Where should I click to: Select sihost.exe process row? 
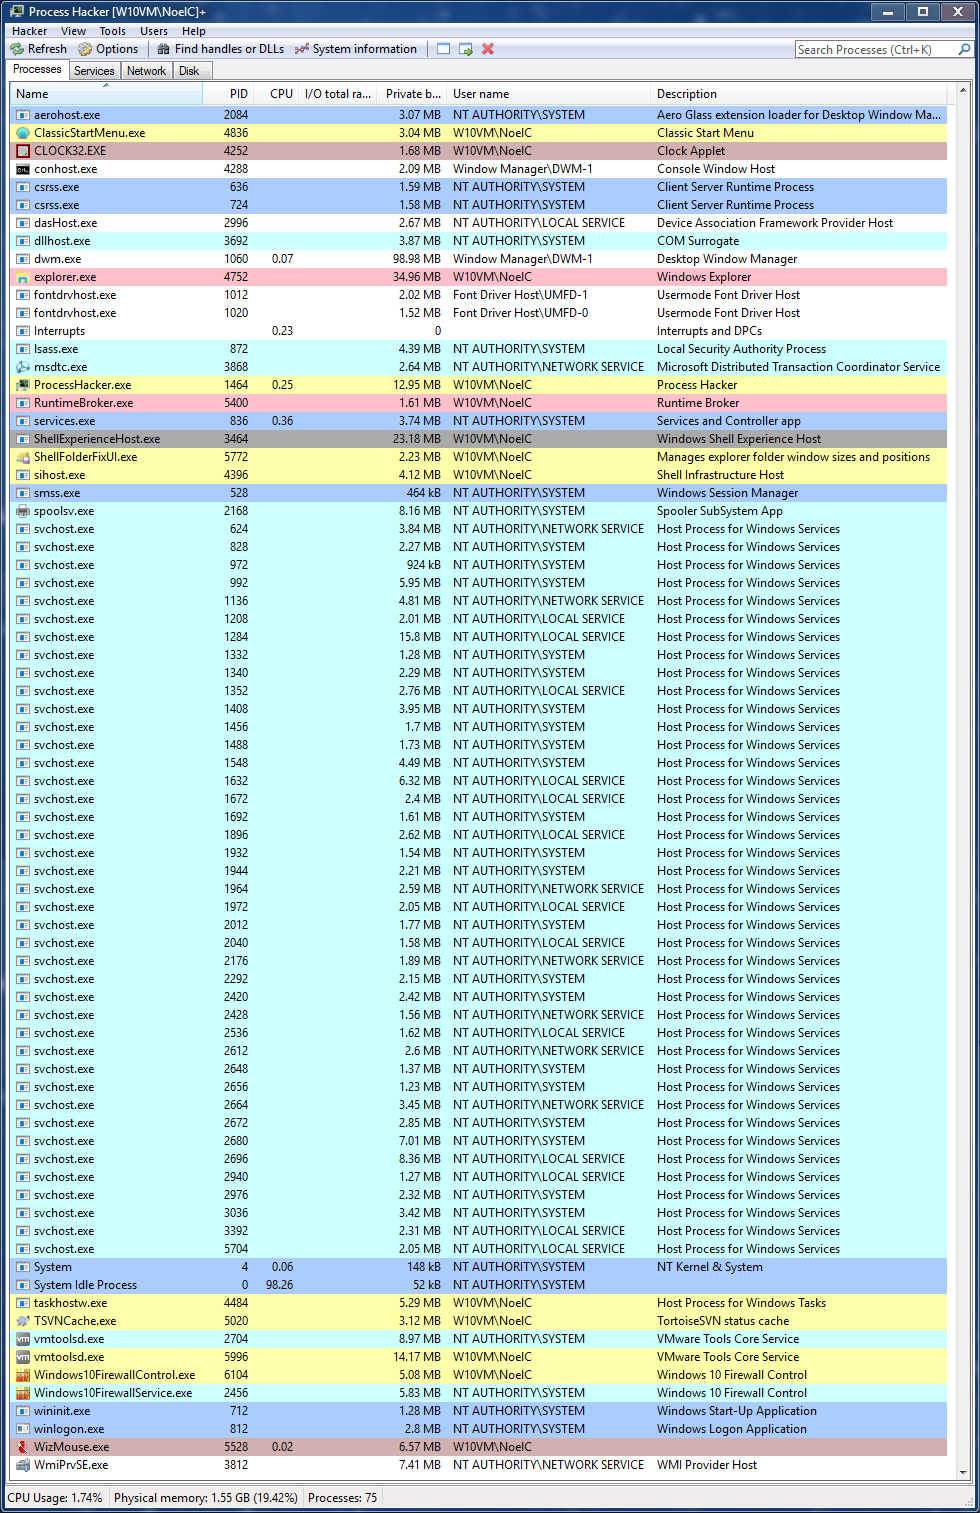[479, 475]
